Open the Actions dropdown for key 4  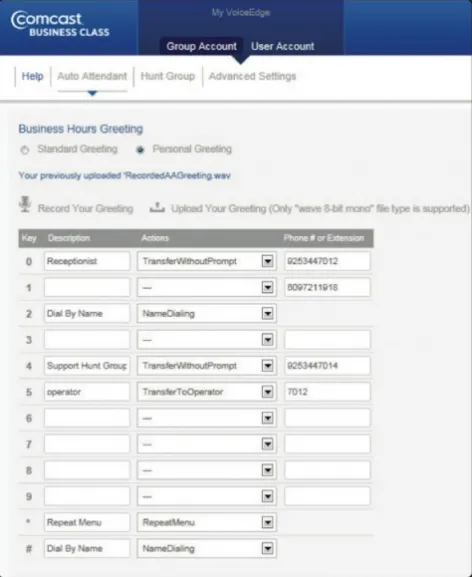207,366
